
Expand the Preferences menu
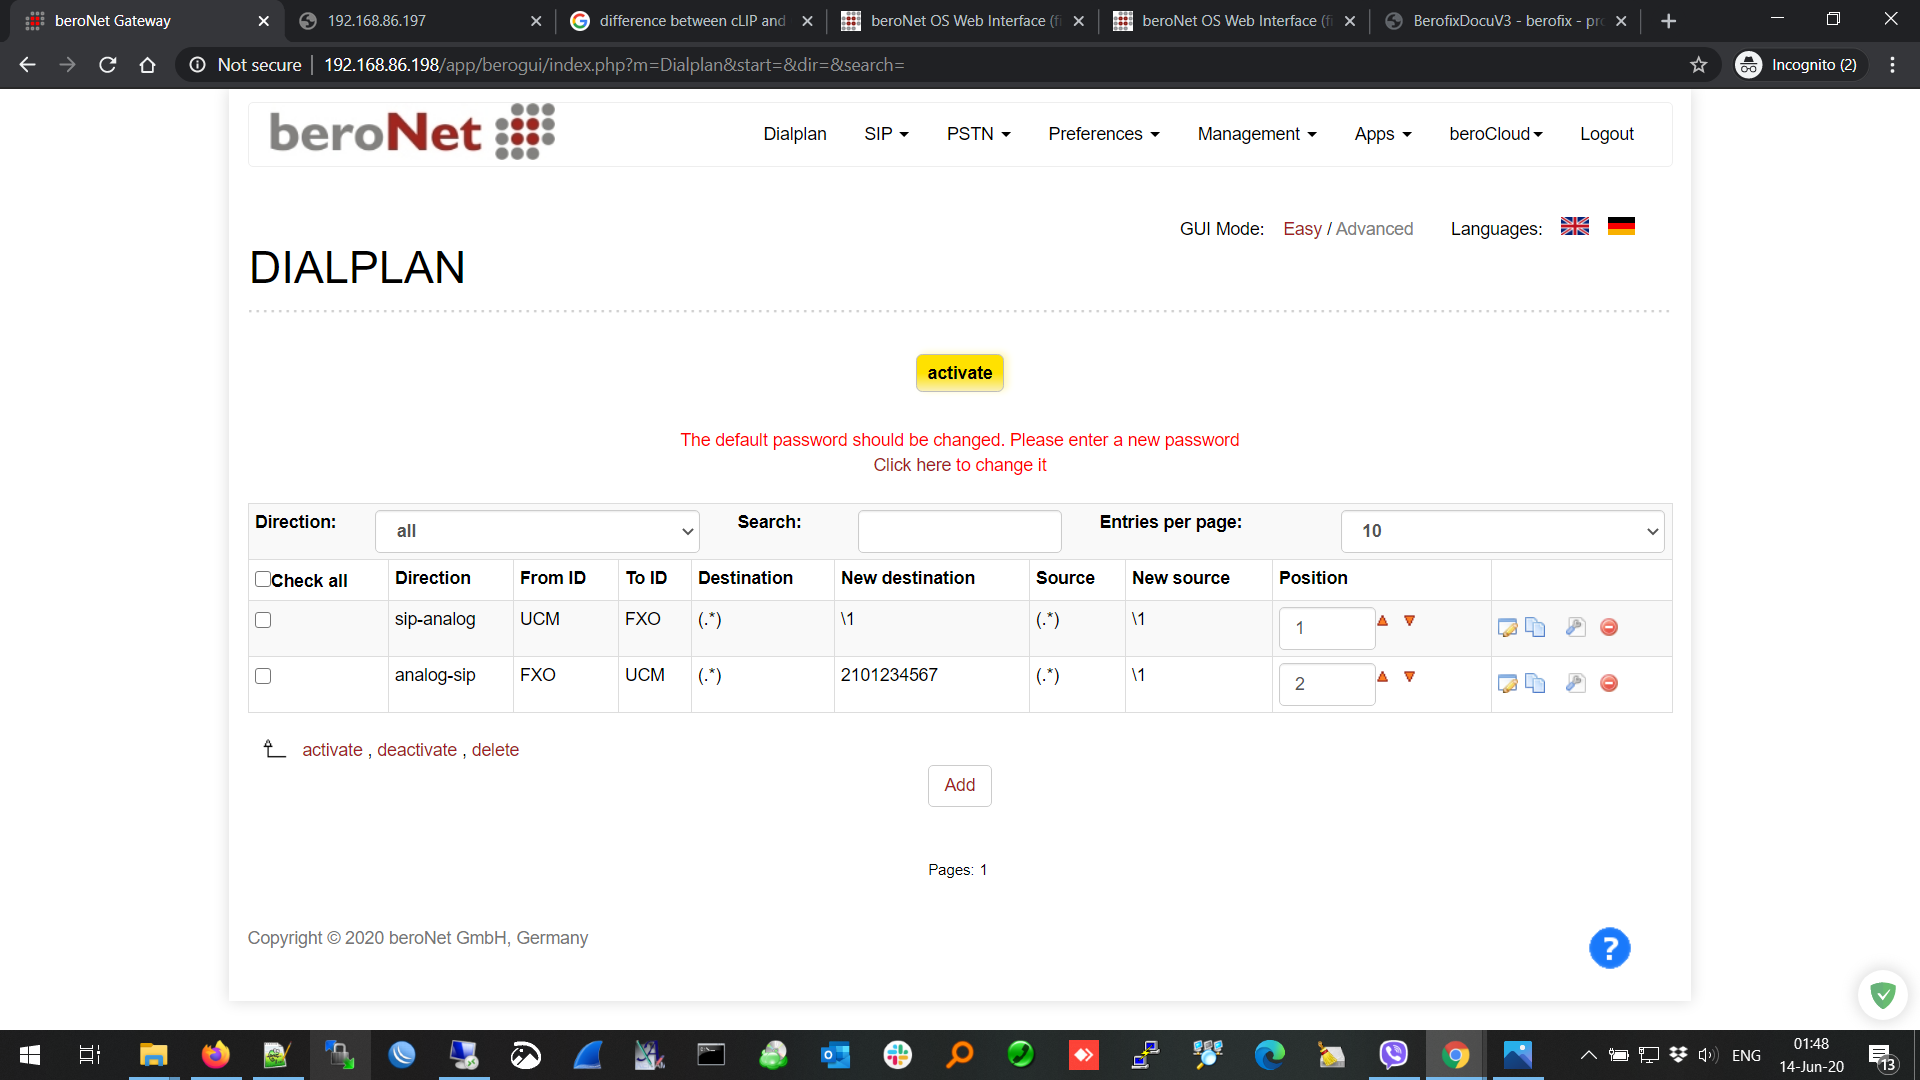(1103, 134)
